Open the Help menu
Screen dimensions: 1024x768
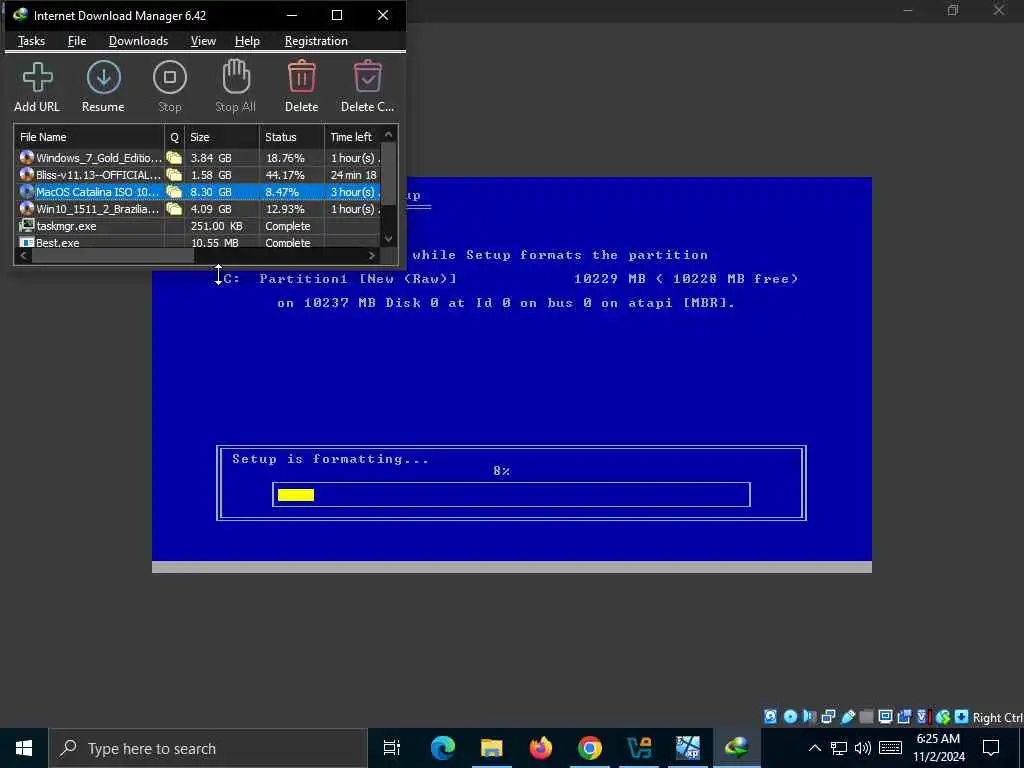[248, 40]
